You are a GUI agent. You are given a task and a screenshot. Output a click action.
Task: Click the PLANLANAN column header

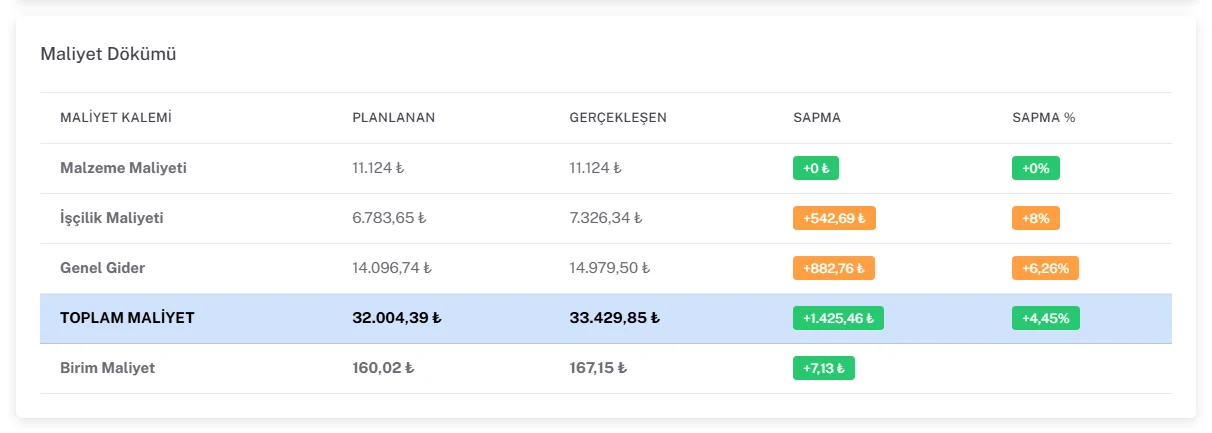click(394, 117)
